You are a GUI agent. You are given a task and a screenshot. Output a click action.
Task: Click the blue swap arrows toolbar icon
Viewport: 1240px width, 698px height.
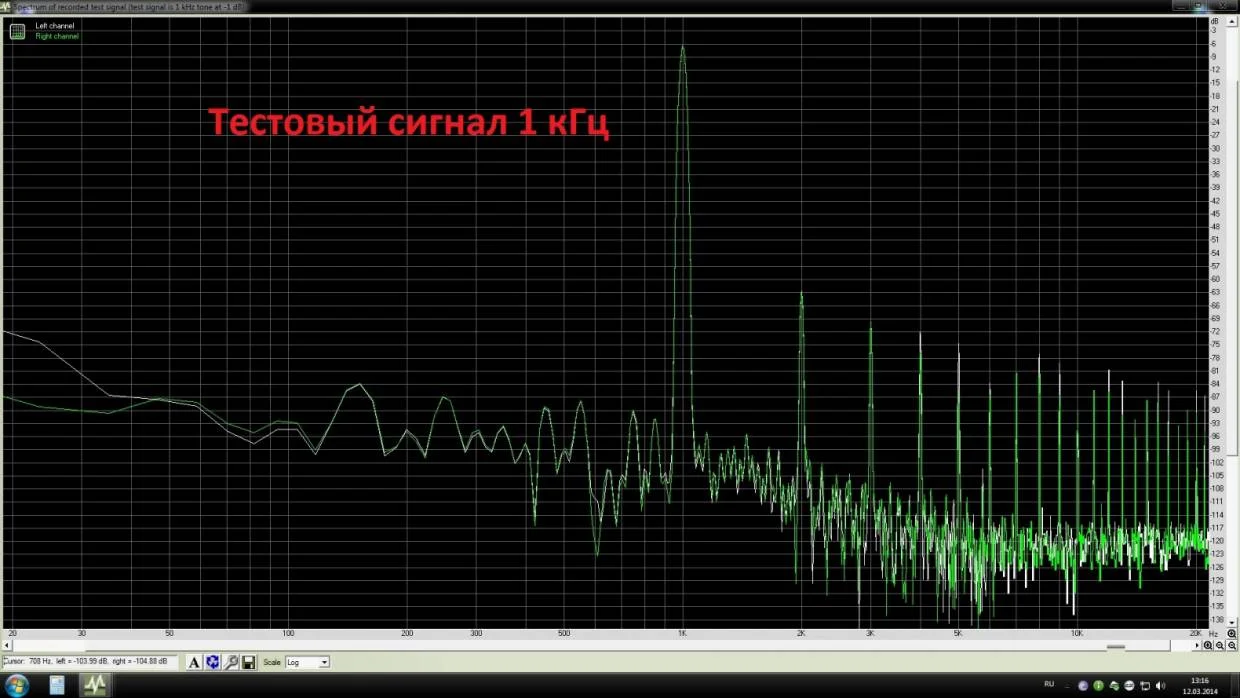point(213,662)
